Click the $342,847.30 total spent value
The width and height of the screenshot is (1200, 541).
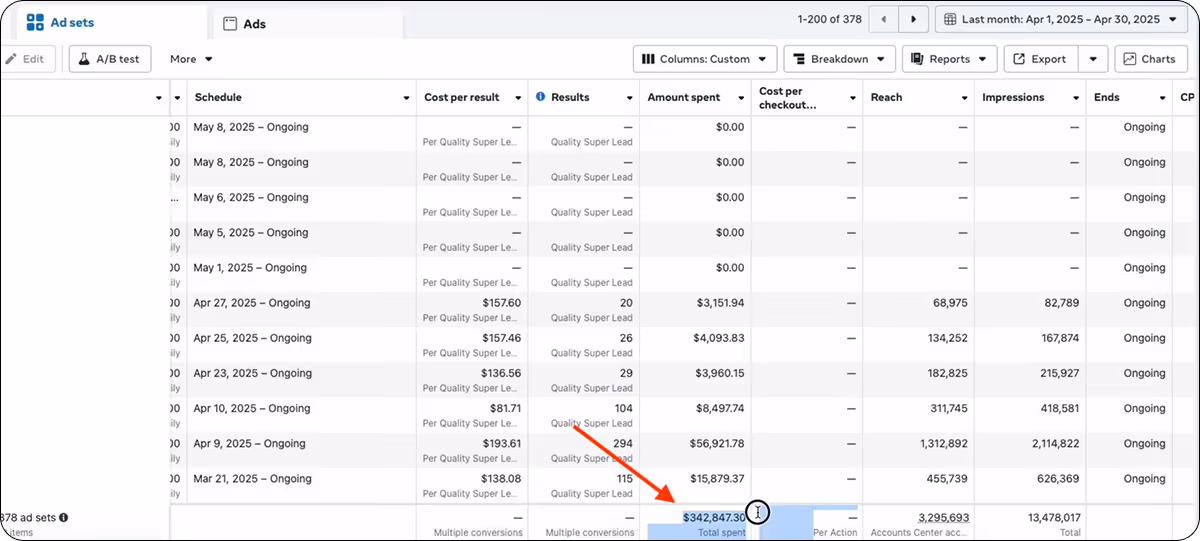(714, 517)
